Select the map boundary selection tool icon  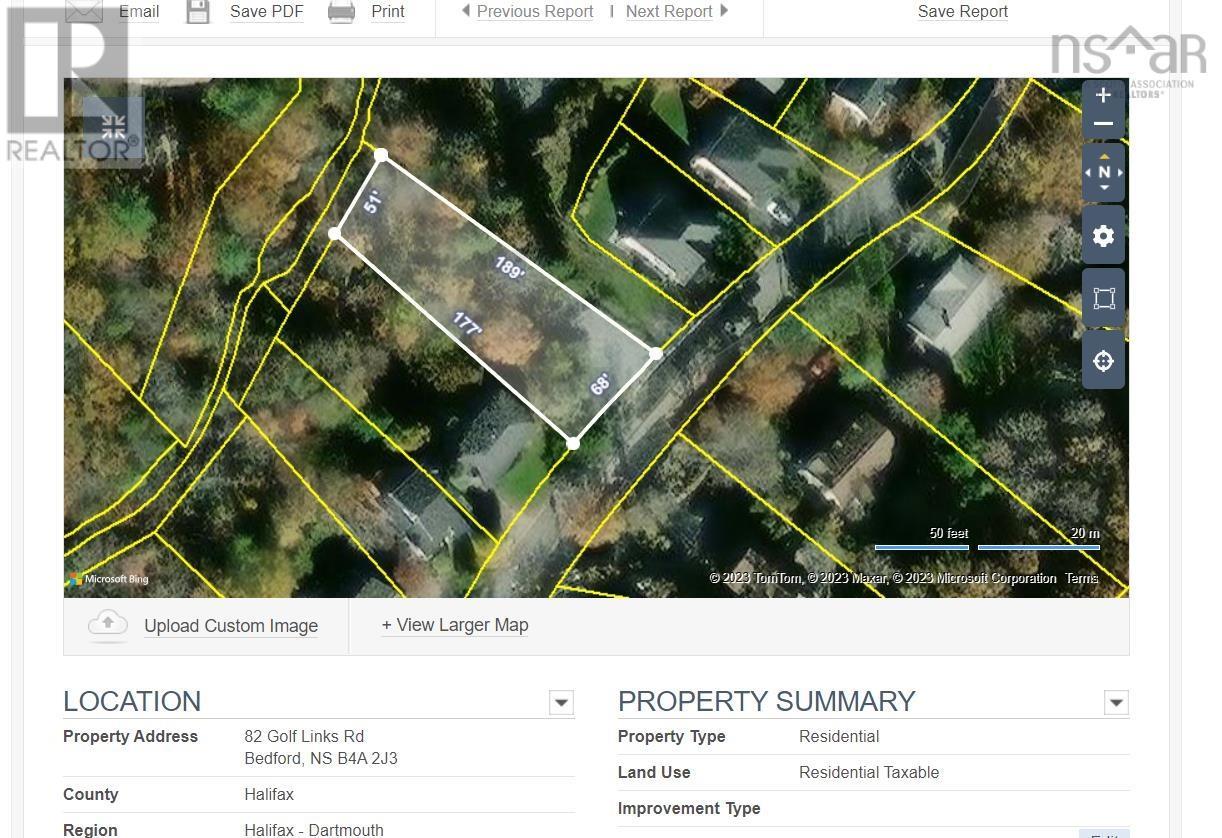point(1103,297)
